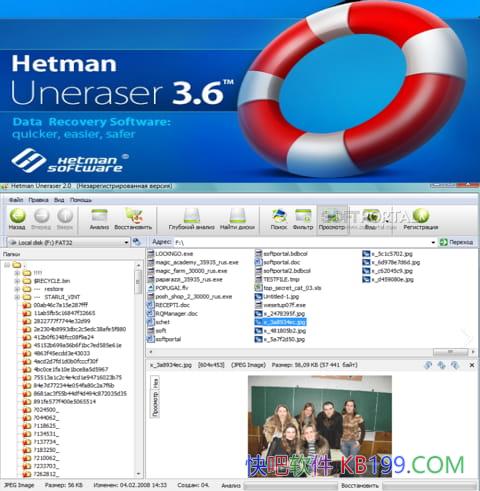Select file magic_academy_35935_rus.exe
Viewport: 480px width, 491px height.
[197, 262]
